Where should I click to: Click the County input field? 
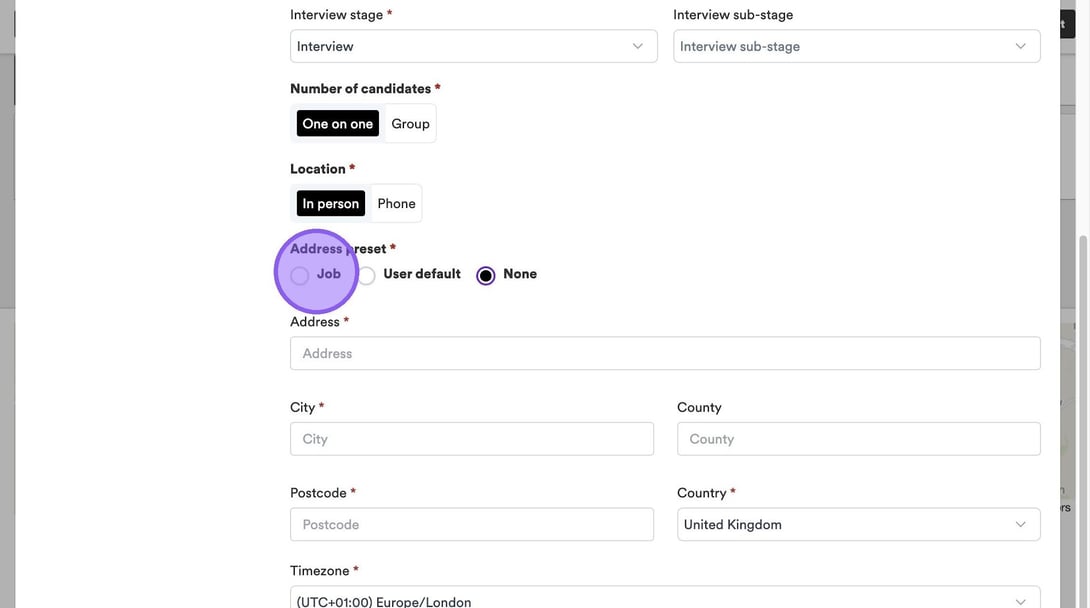pyautogui.click(x=858, y=439)
